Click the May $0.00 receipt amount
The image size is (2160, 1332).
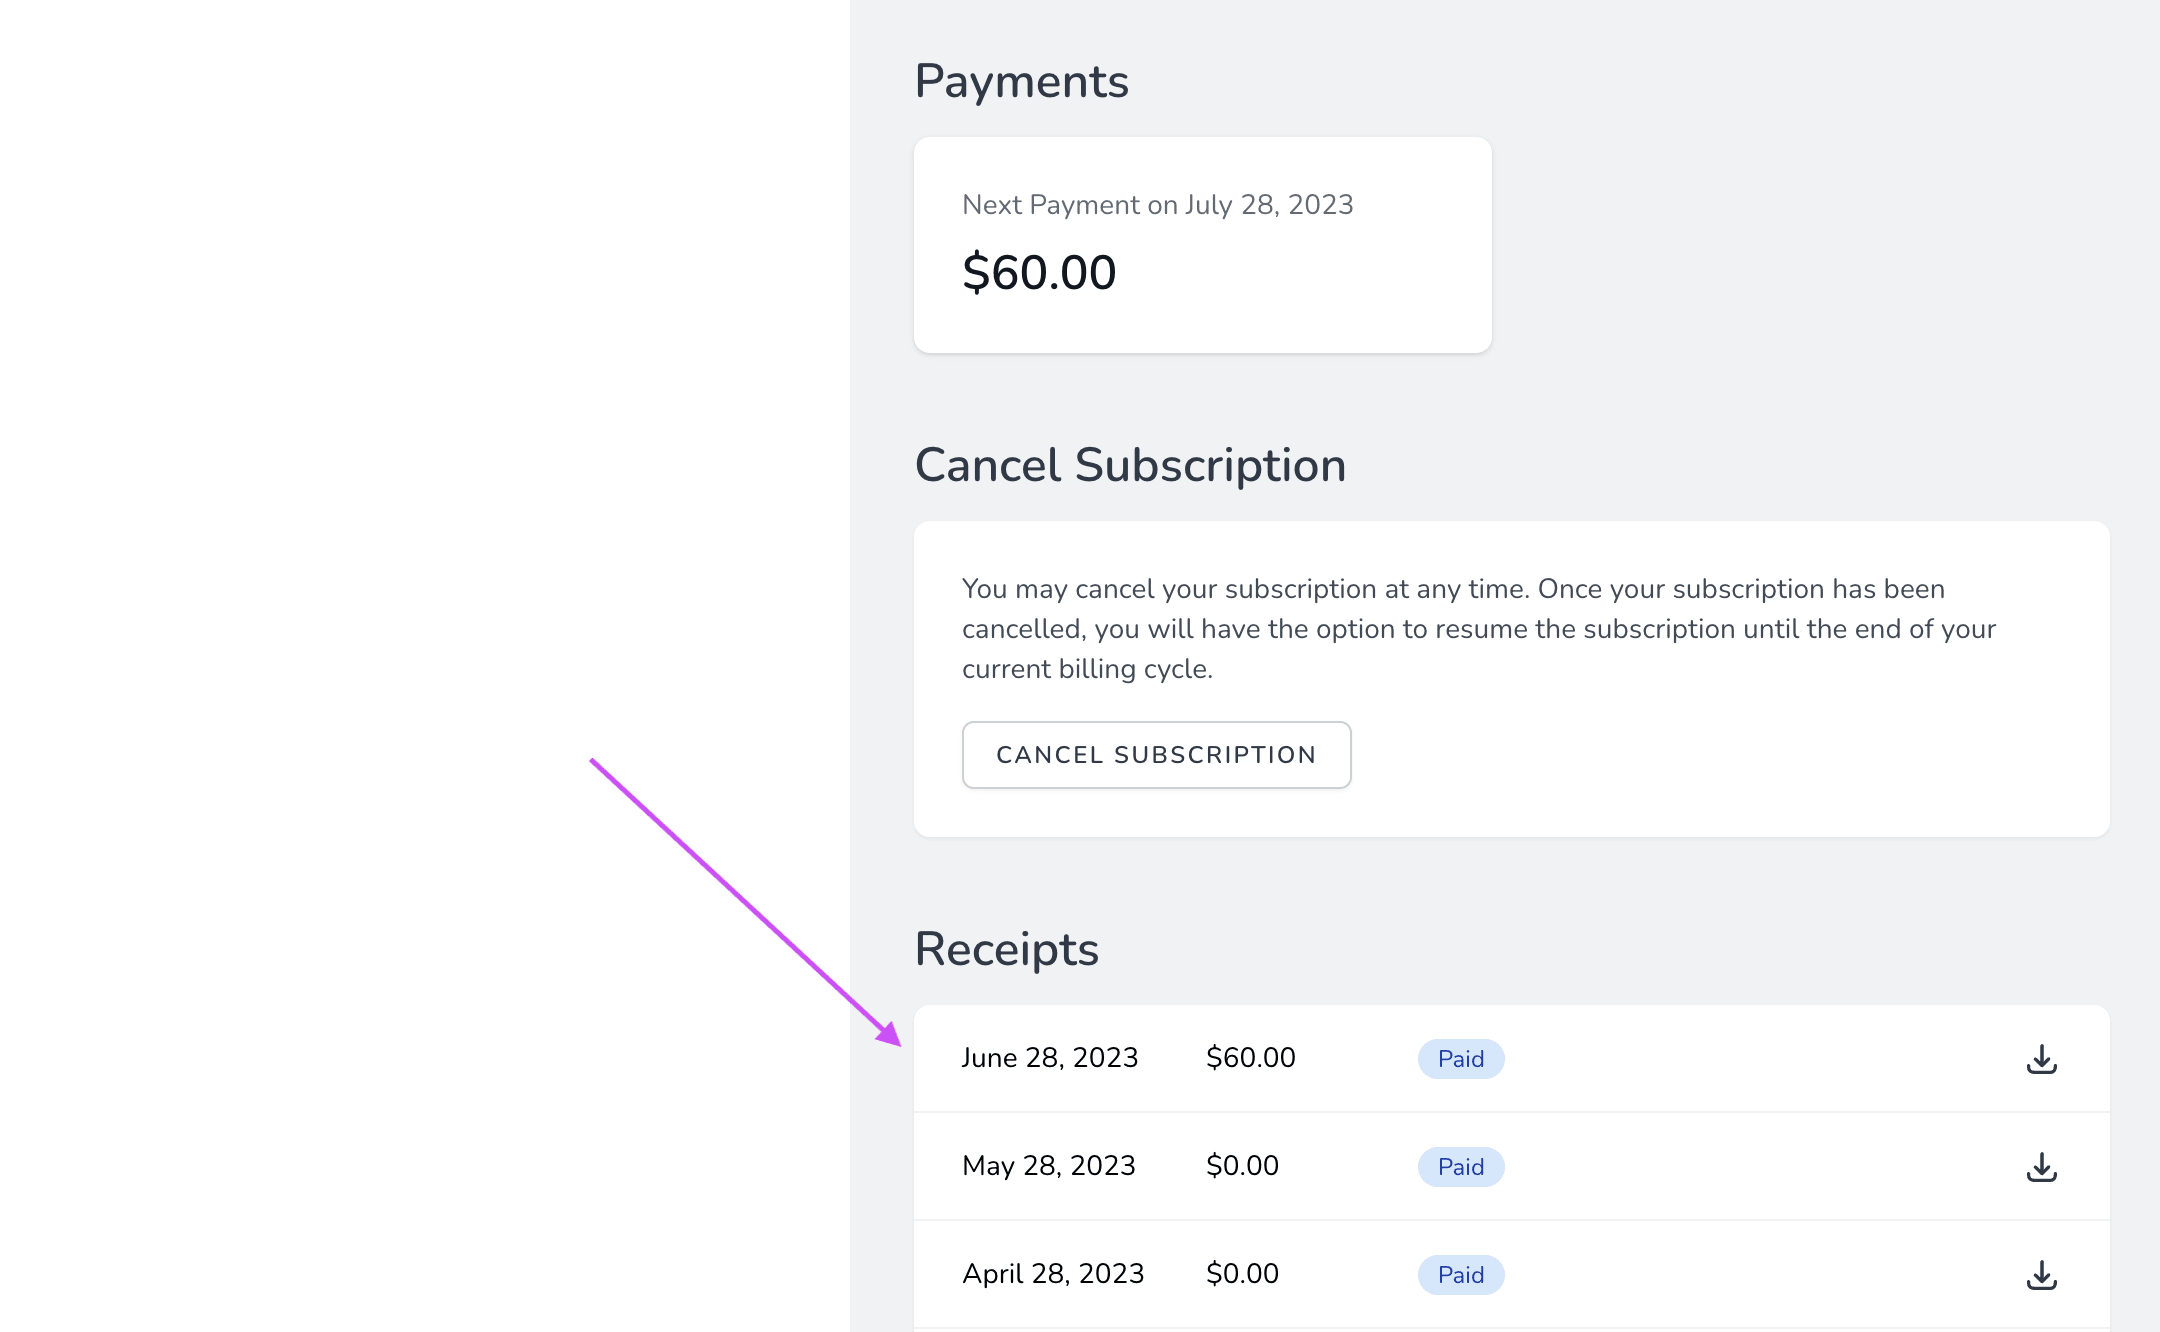tap(1242, 1166)
